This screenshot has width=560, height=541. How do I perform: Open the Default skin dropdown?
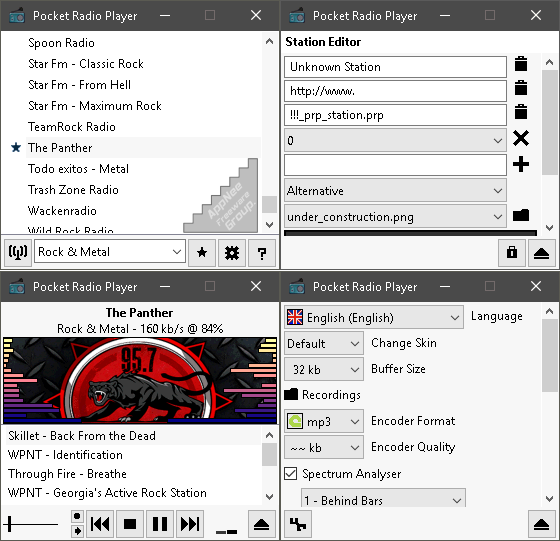click(324, 343)
